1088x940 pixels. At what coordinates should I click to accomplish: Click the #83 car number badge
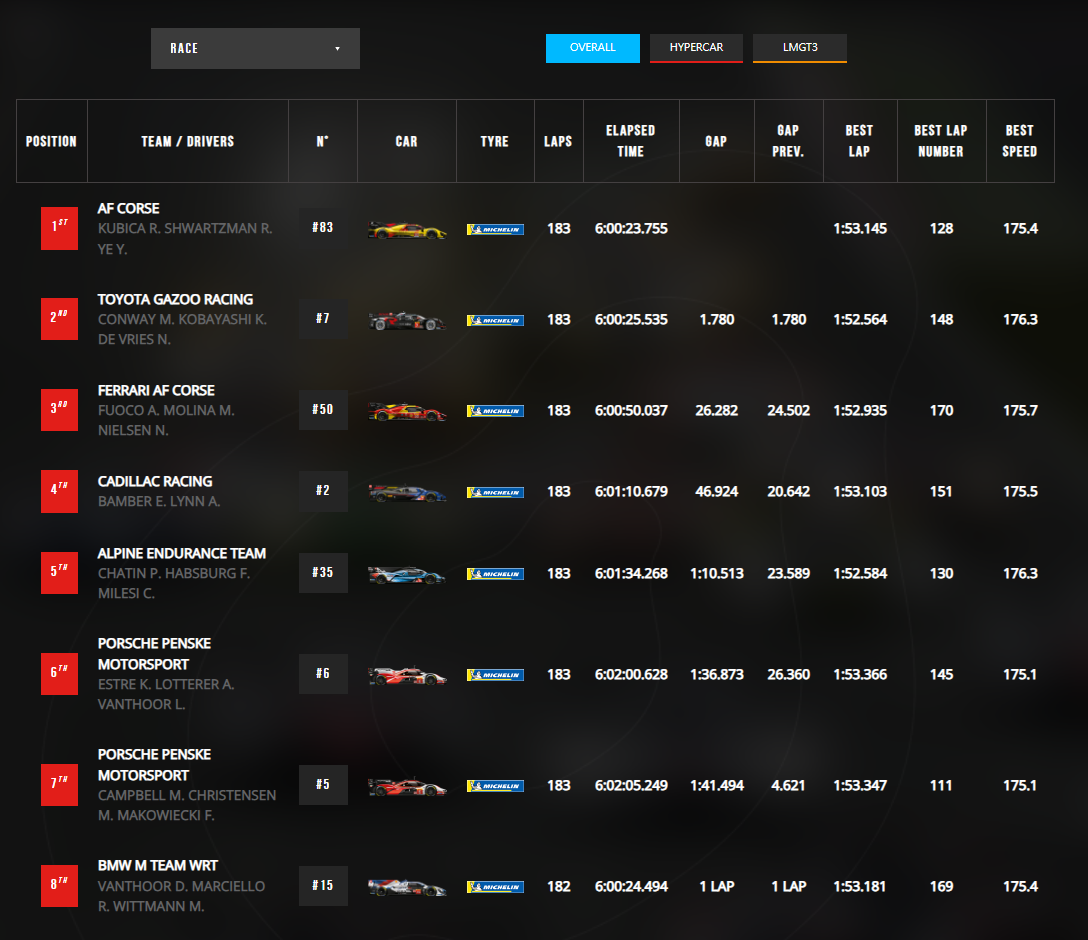pos(323,228)
